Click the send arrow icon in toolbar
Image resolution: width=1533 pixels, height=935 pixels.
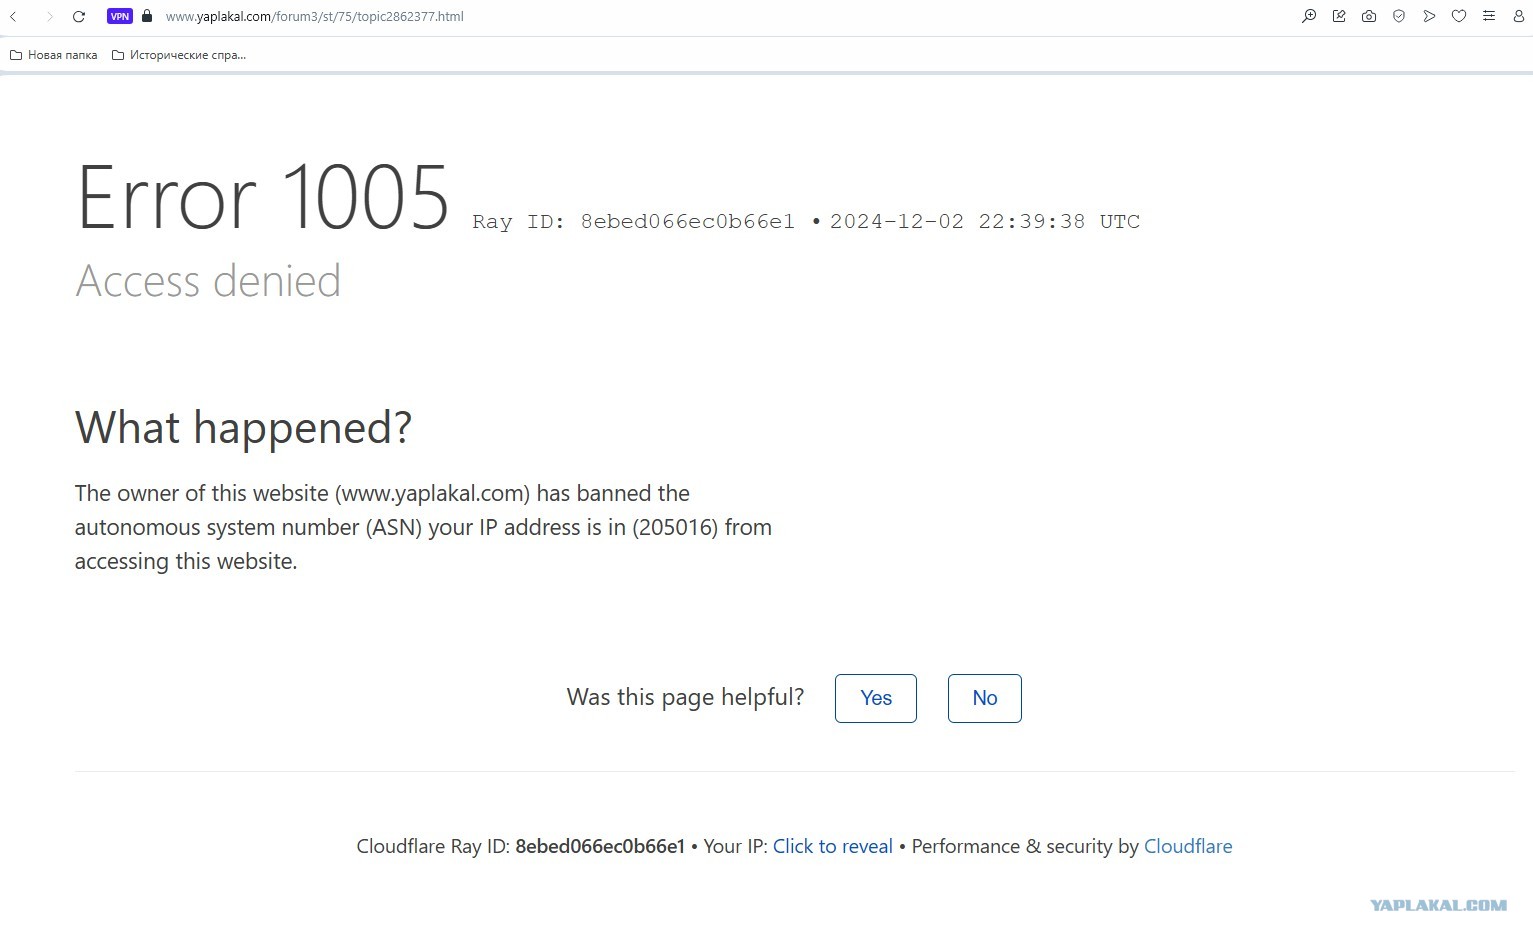point(1429,16)
